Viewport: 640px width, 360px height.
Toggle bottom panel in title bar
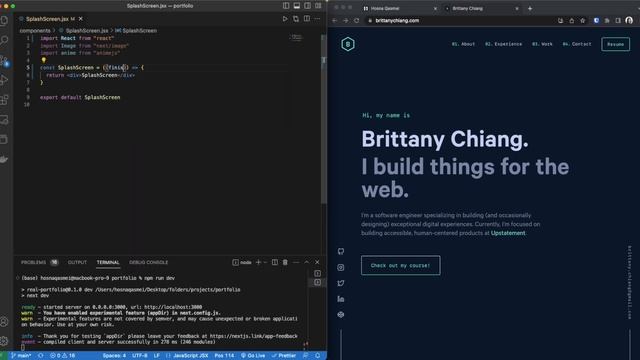click(297, 6)
